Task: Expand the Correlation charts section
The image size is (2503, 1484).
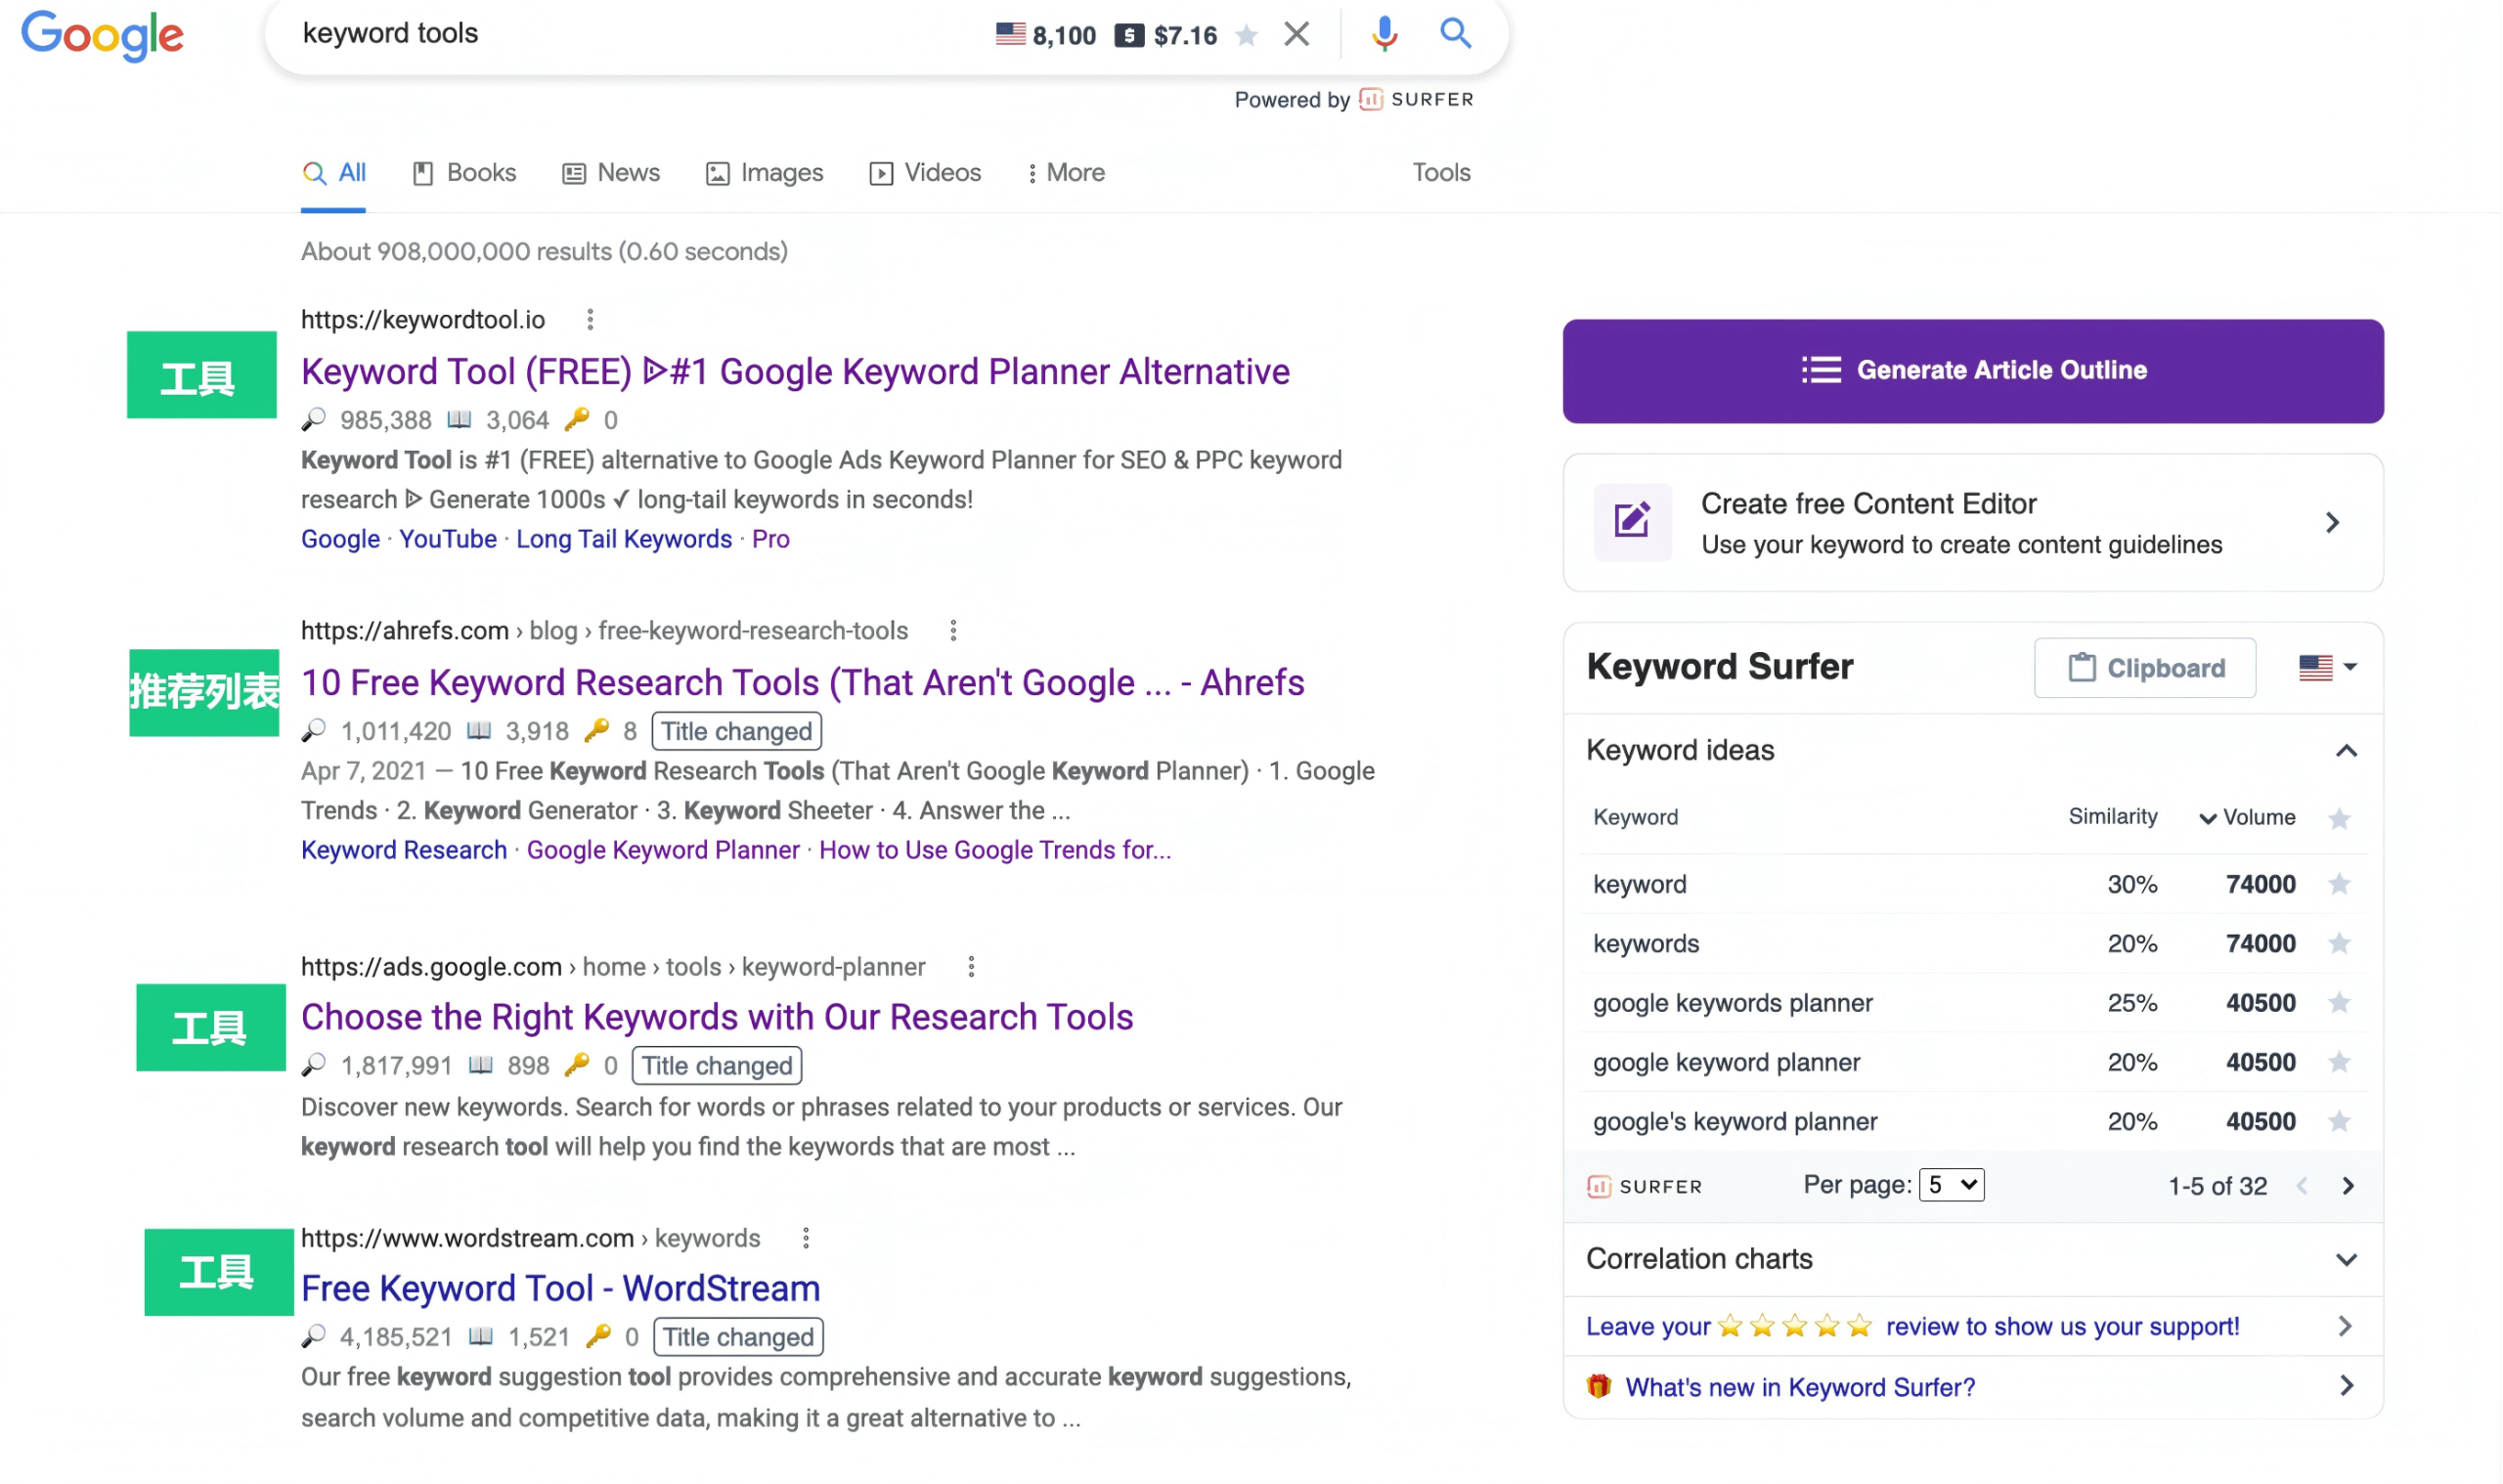Action: (x=2346, y=1260)
